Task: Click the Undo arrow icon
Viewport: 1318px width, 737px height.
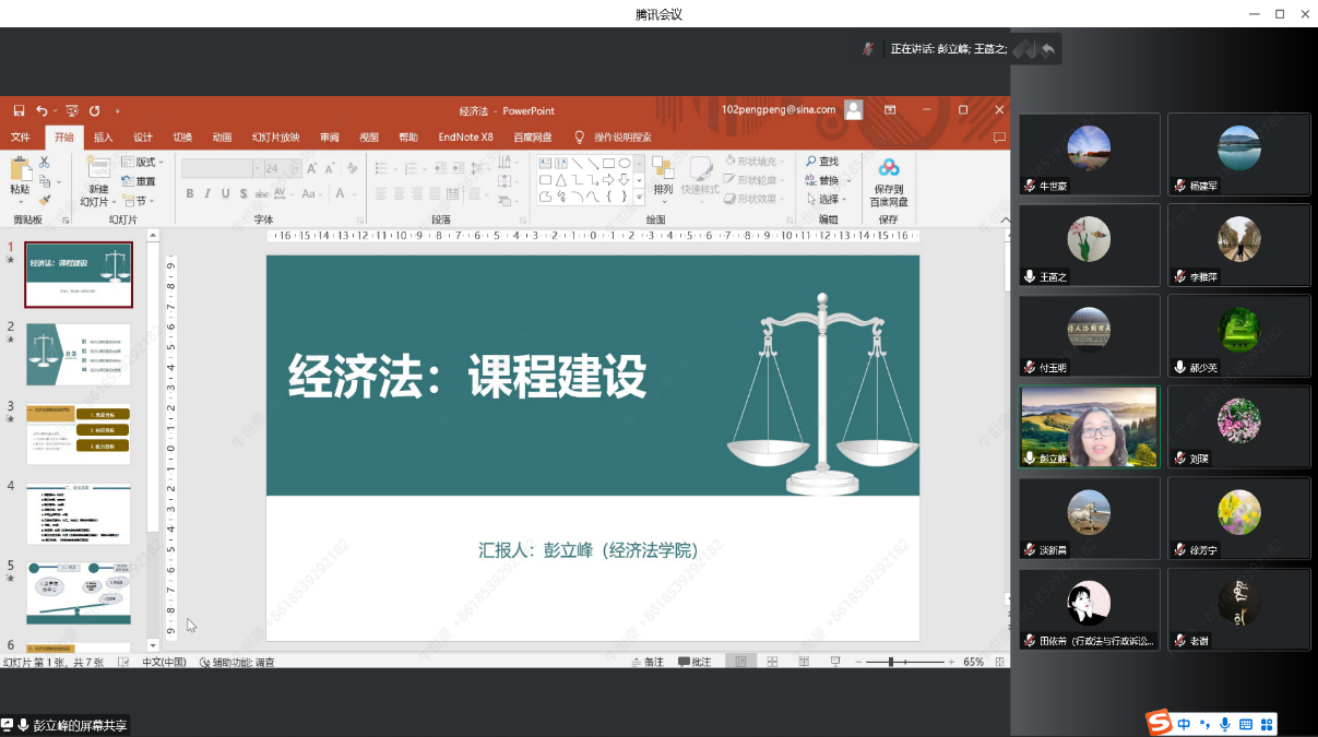Action: [41, 111]
